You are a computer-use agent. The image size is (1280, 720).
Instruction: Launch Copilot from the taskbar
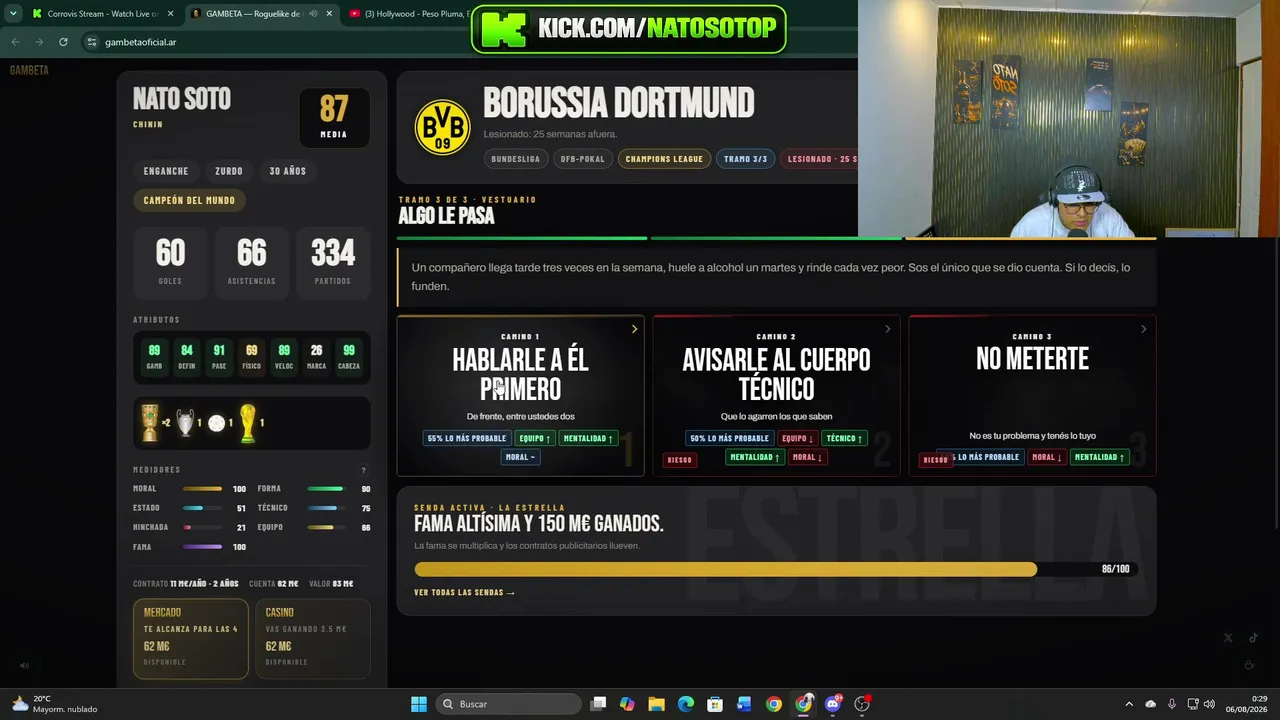coord(627,704)
